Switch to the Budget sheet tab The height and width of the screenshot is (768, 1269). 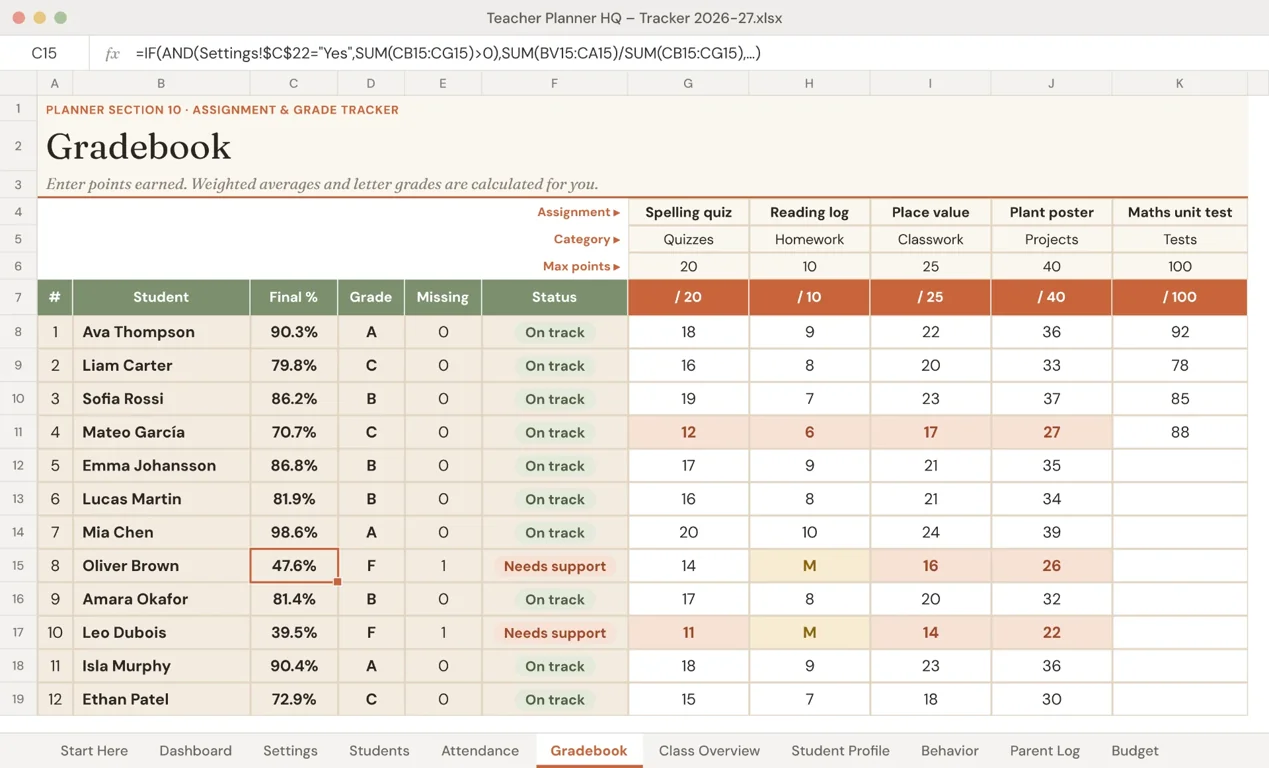click(x=1135, y=751)
